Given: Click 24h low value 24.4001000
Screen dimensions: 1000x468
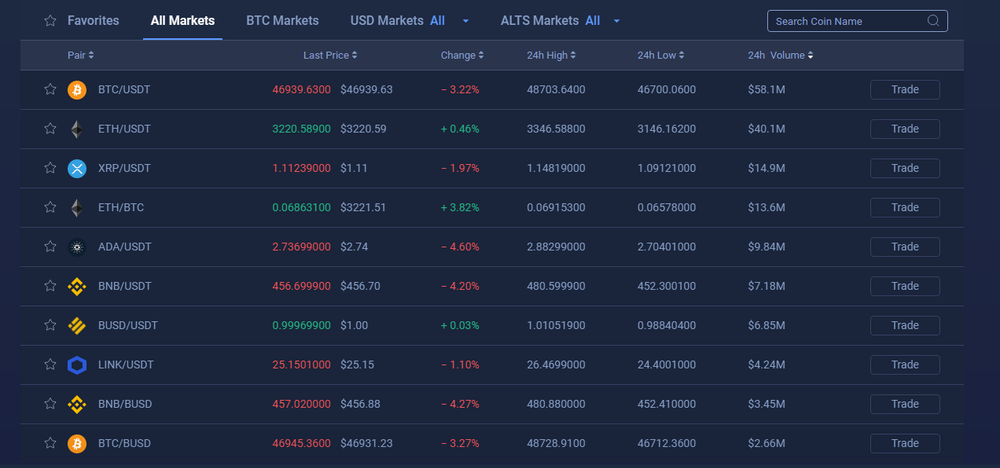Looking at the screenshot, I should point(666,365).
